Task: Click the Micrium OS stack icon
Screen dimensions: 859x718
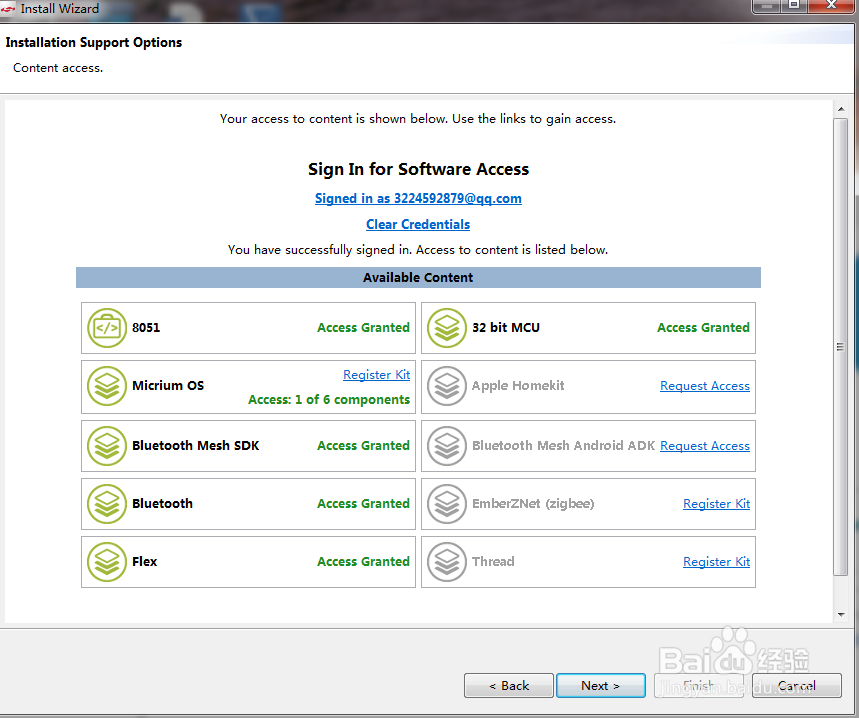Action: coord(107,386)
